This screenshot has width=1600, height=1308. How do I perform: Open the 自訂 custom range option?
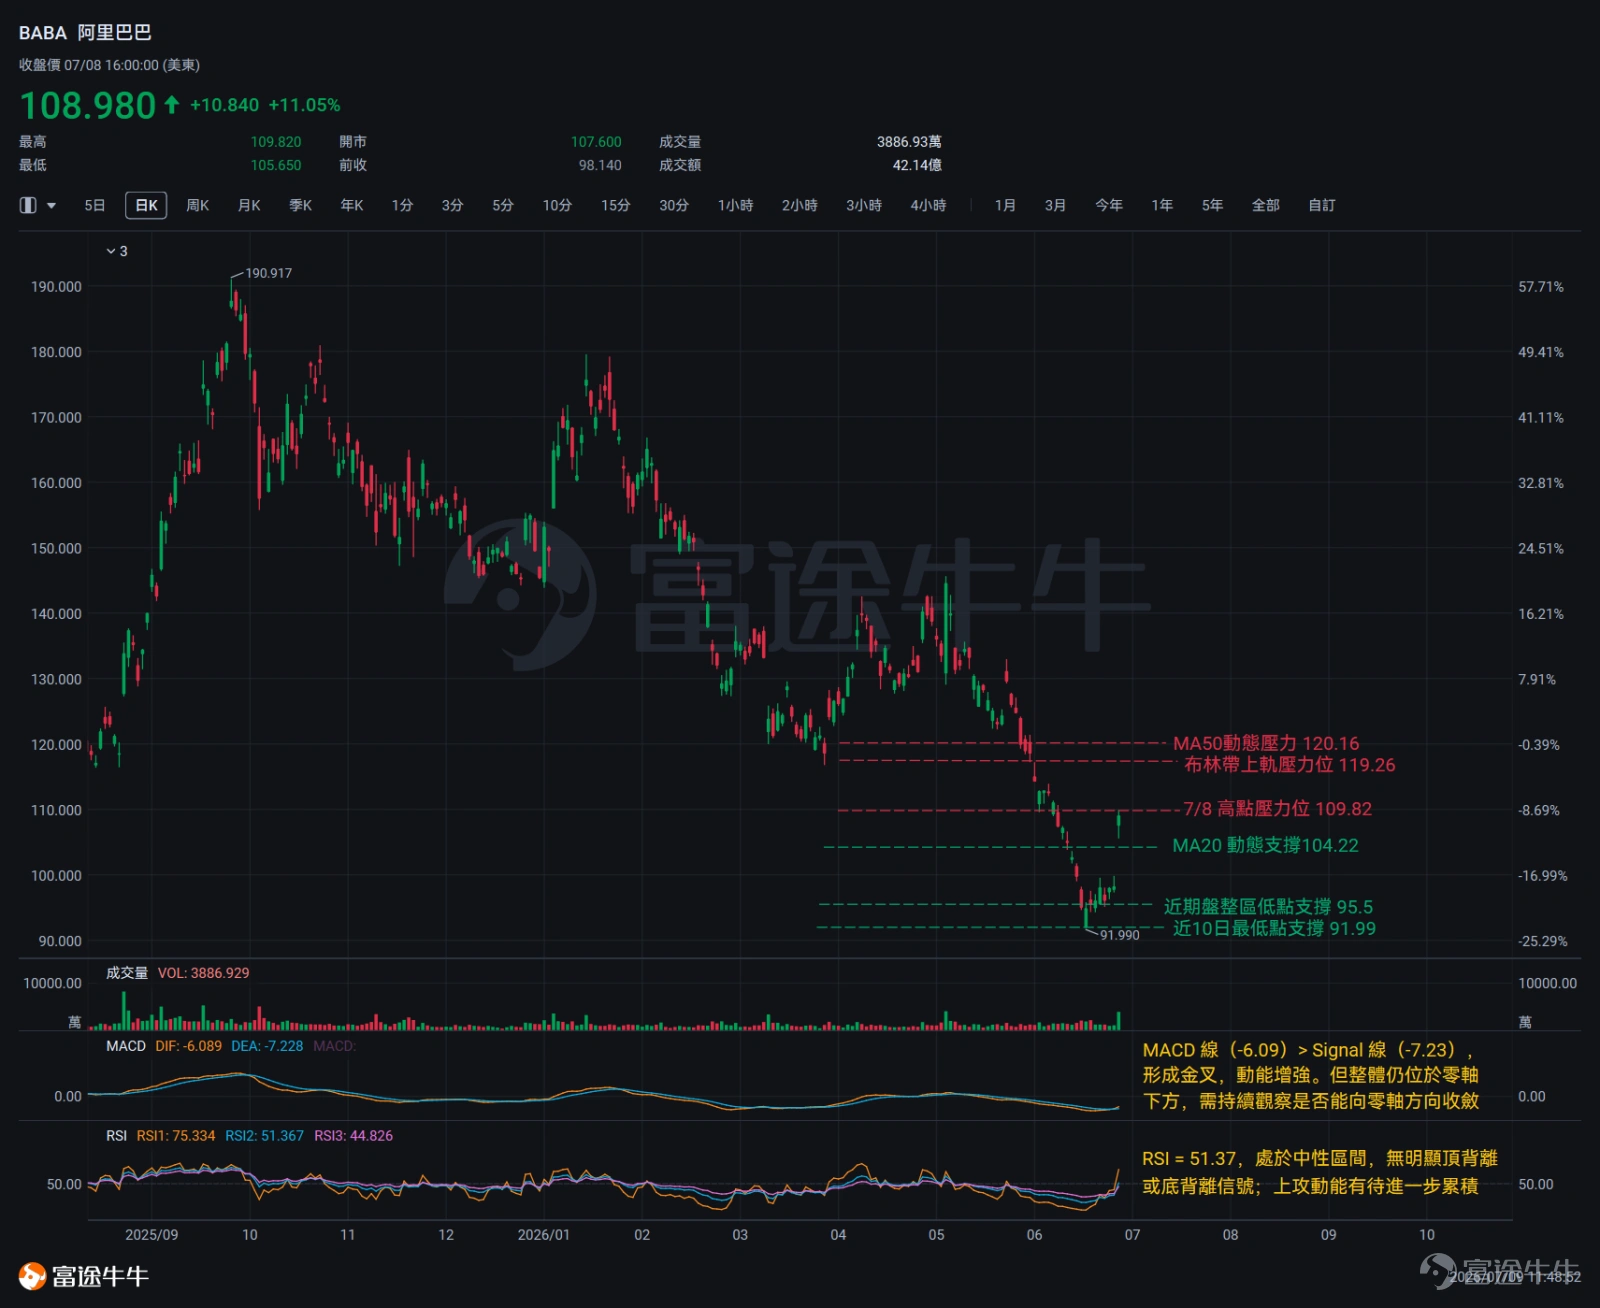click(1322, 205)
